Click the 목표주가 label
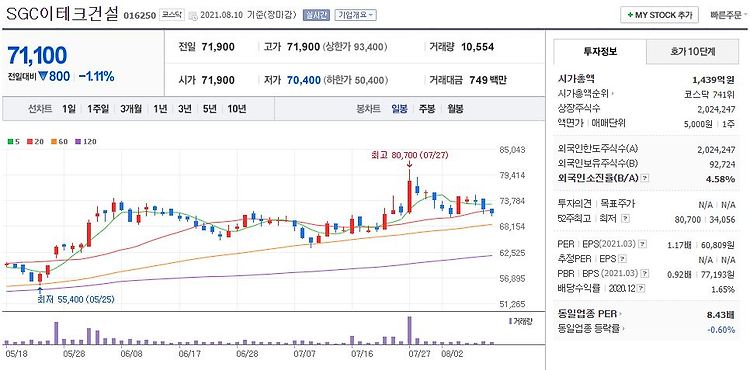 [x=618, y=204]
